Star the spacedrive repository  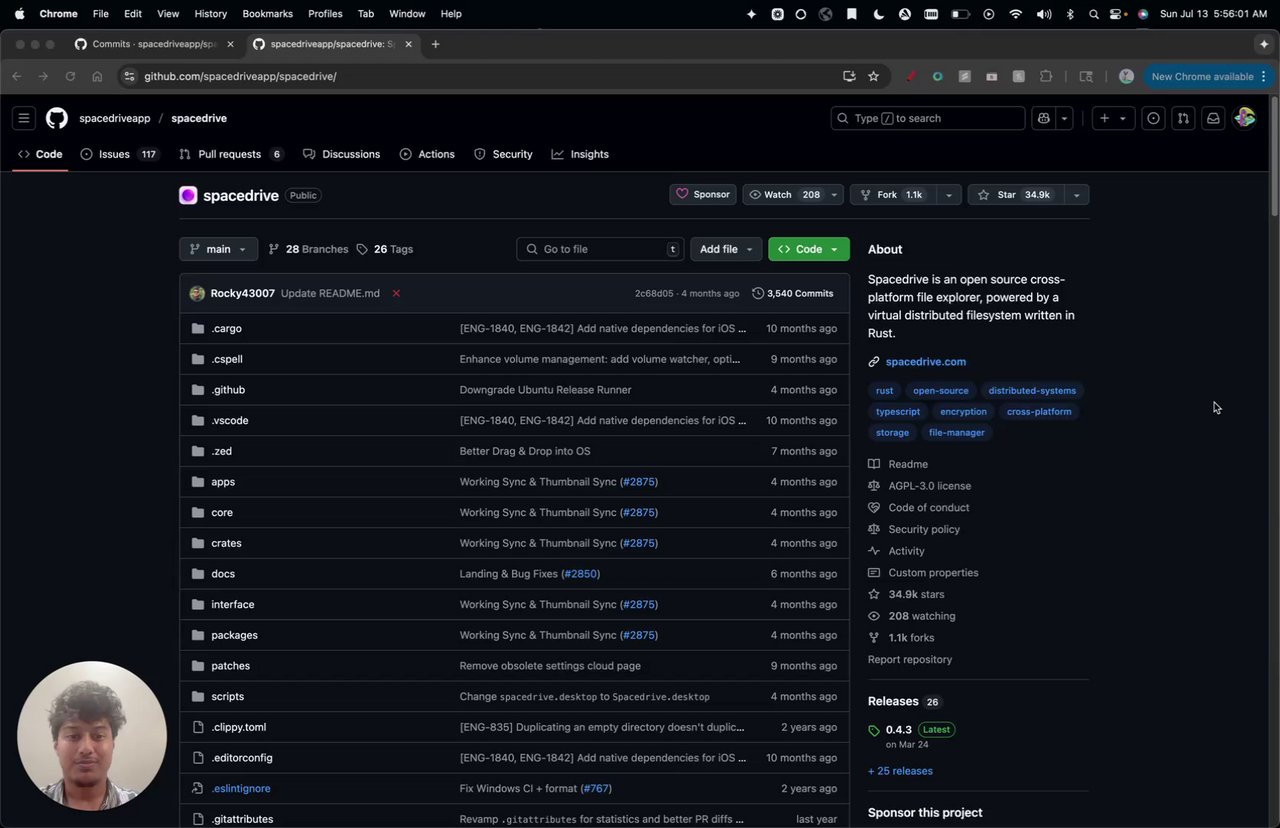1015,195
